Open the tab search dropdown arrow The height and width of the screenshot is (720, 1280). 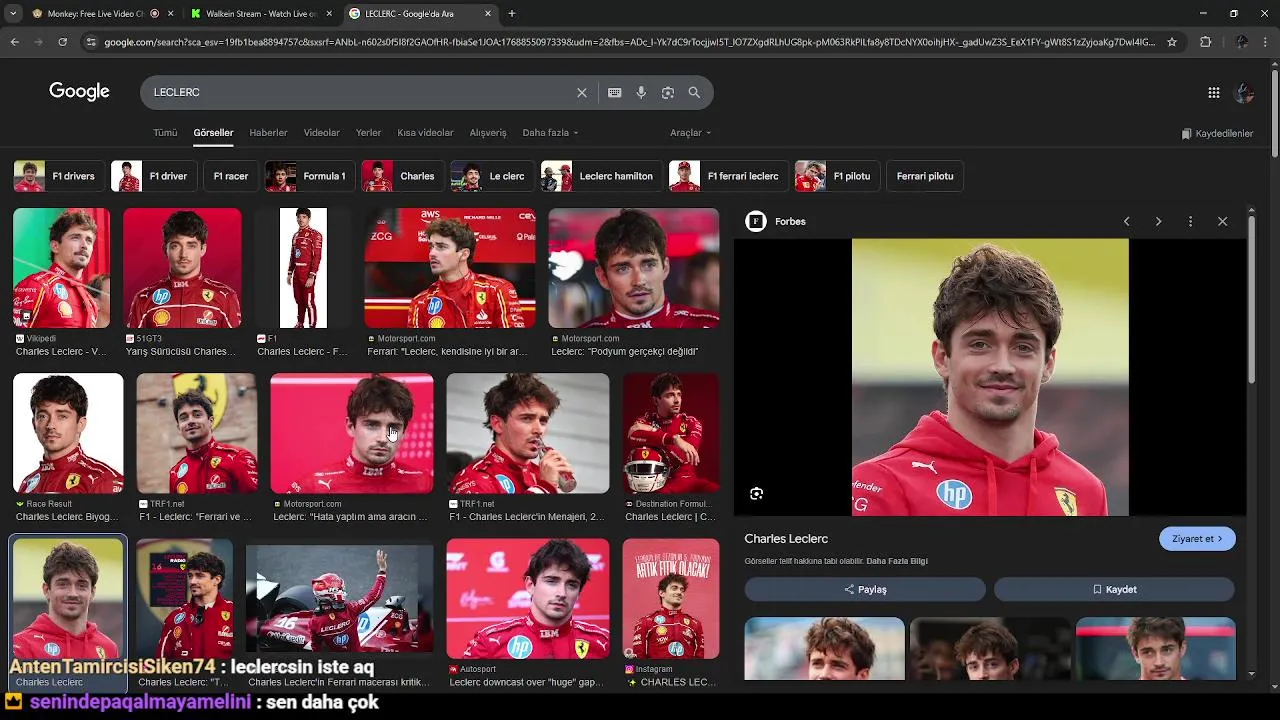tap(13, 14)
